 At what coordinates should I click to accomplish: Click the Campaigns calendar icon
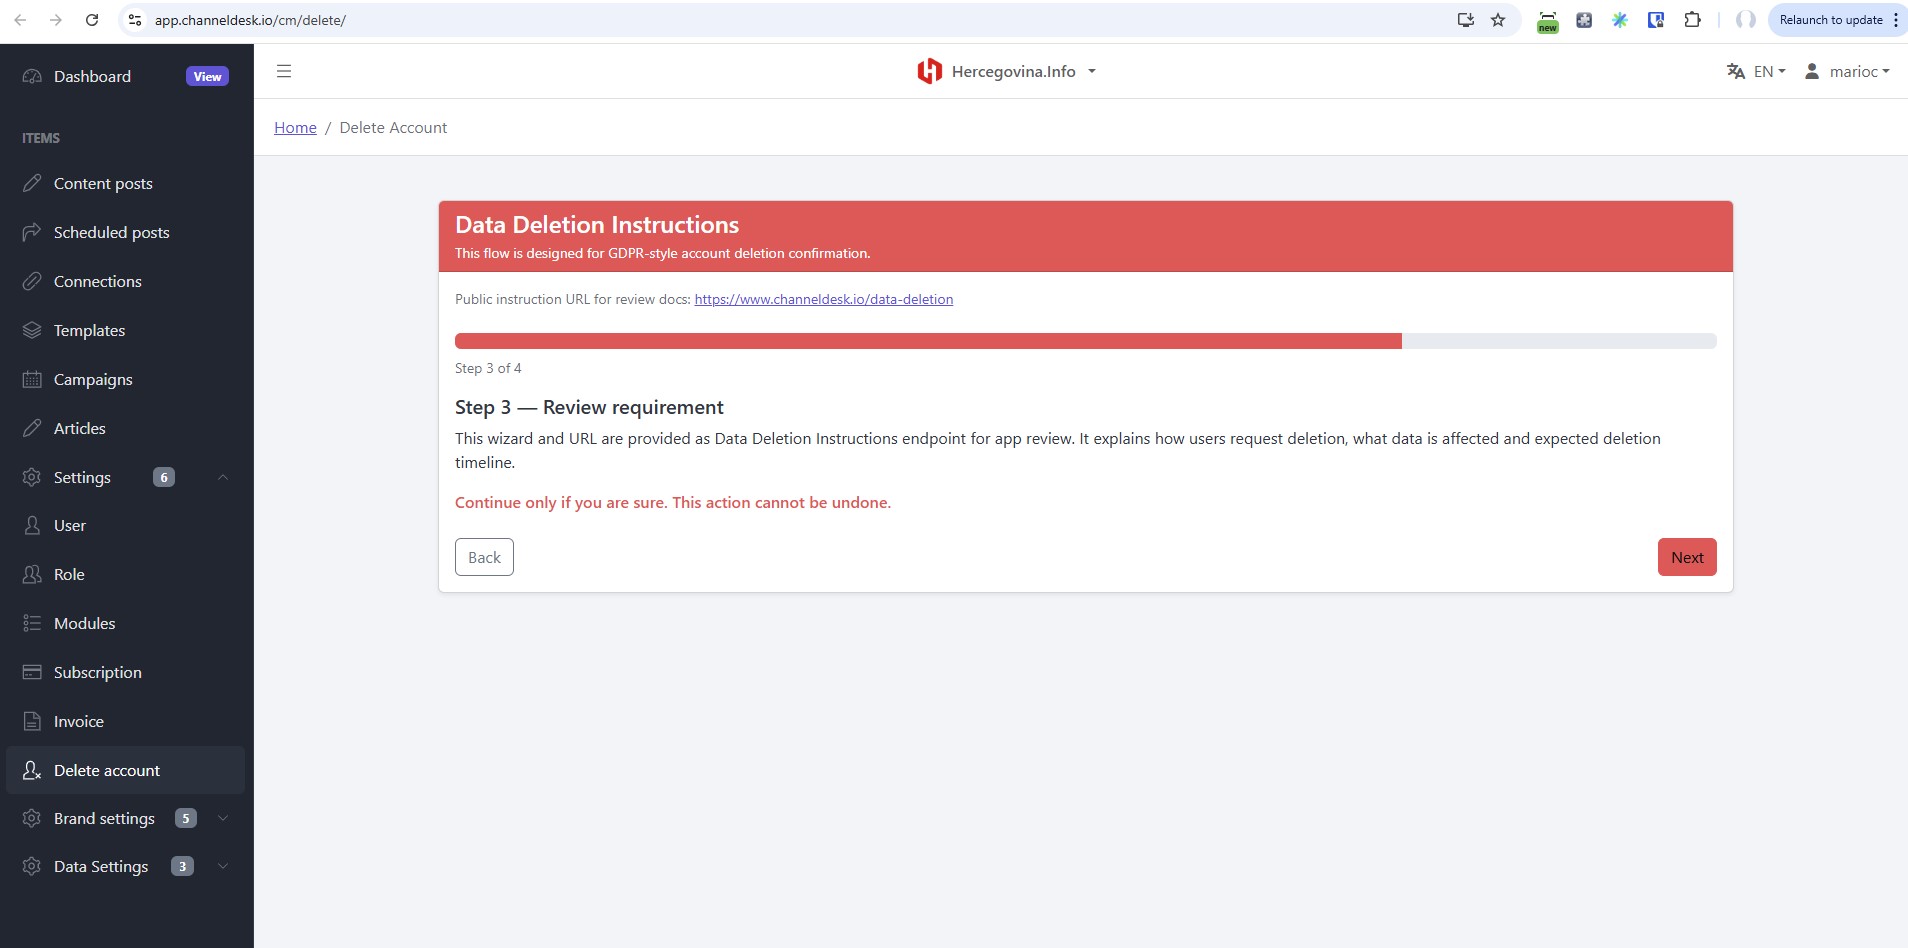(32, 379)
